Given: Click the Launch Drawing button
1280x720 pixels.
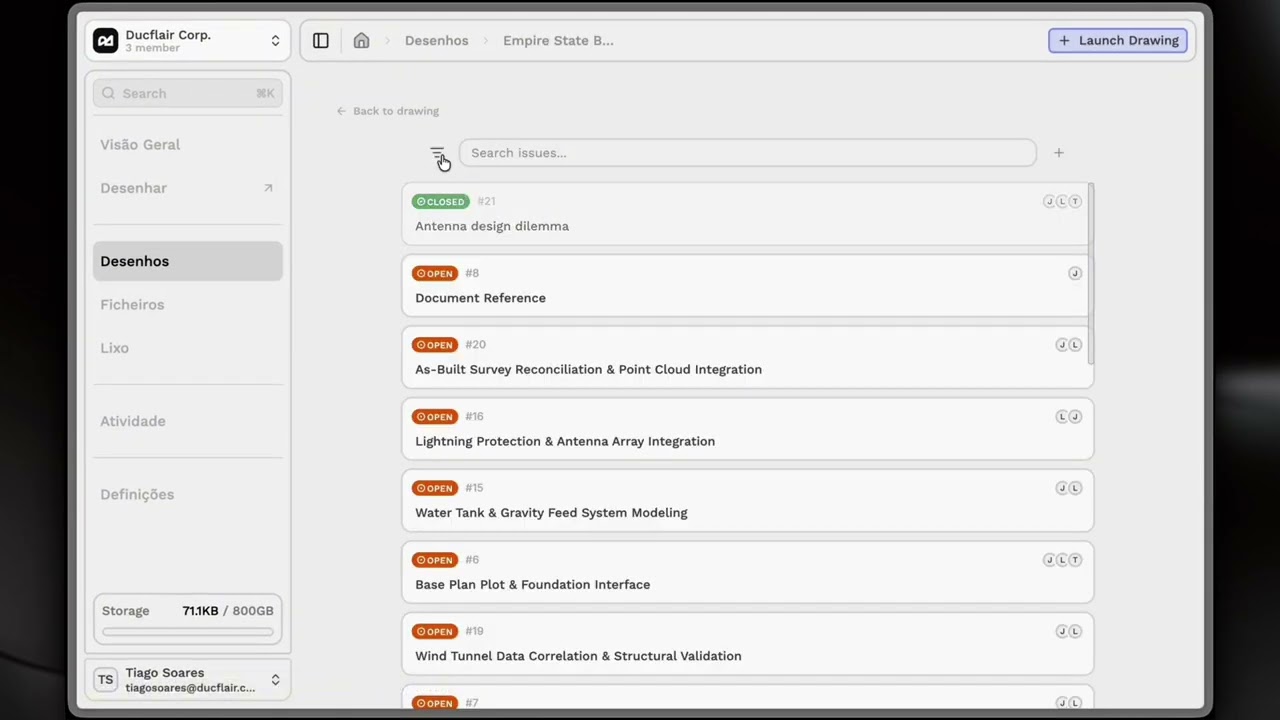Looking at the screenshot, I should click(1118, 41).
